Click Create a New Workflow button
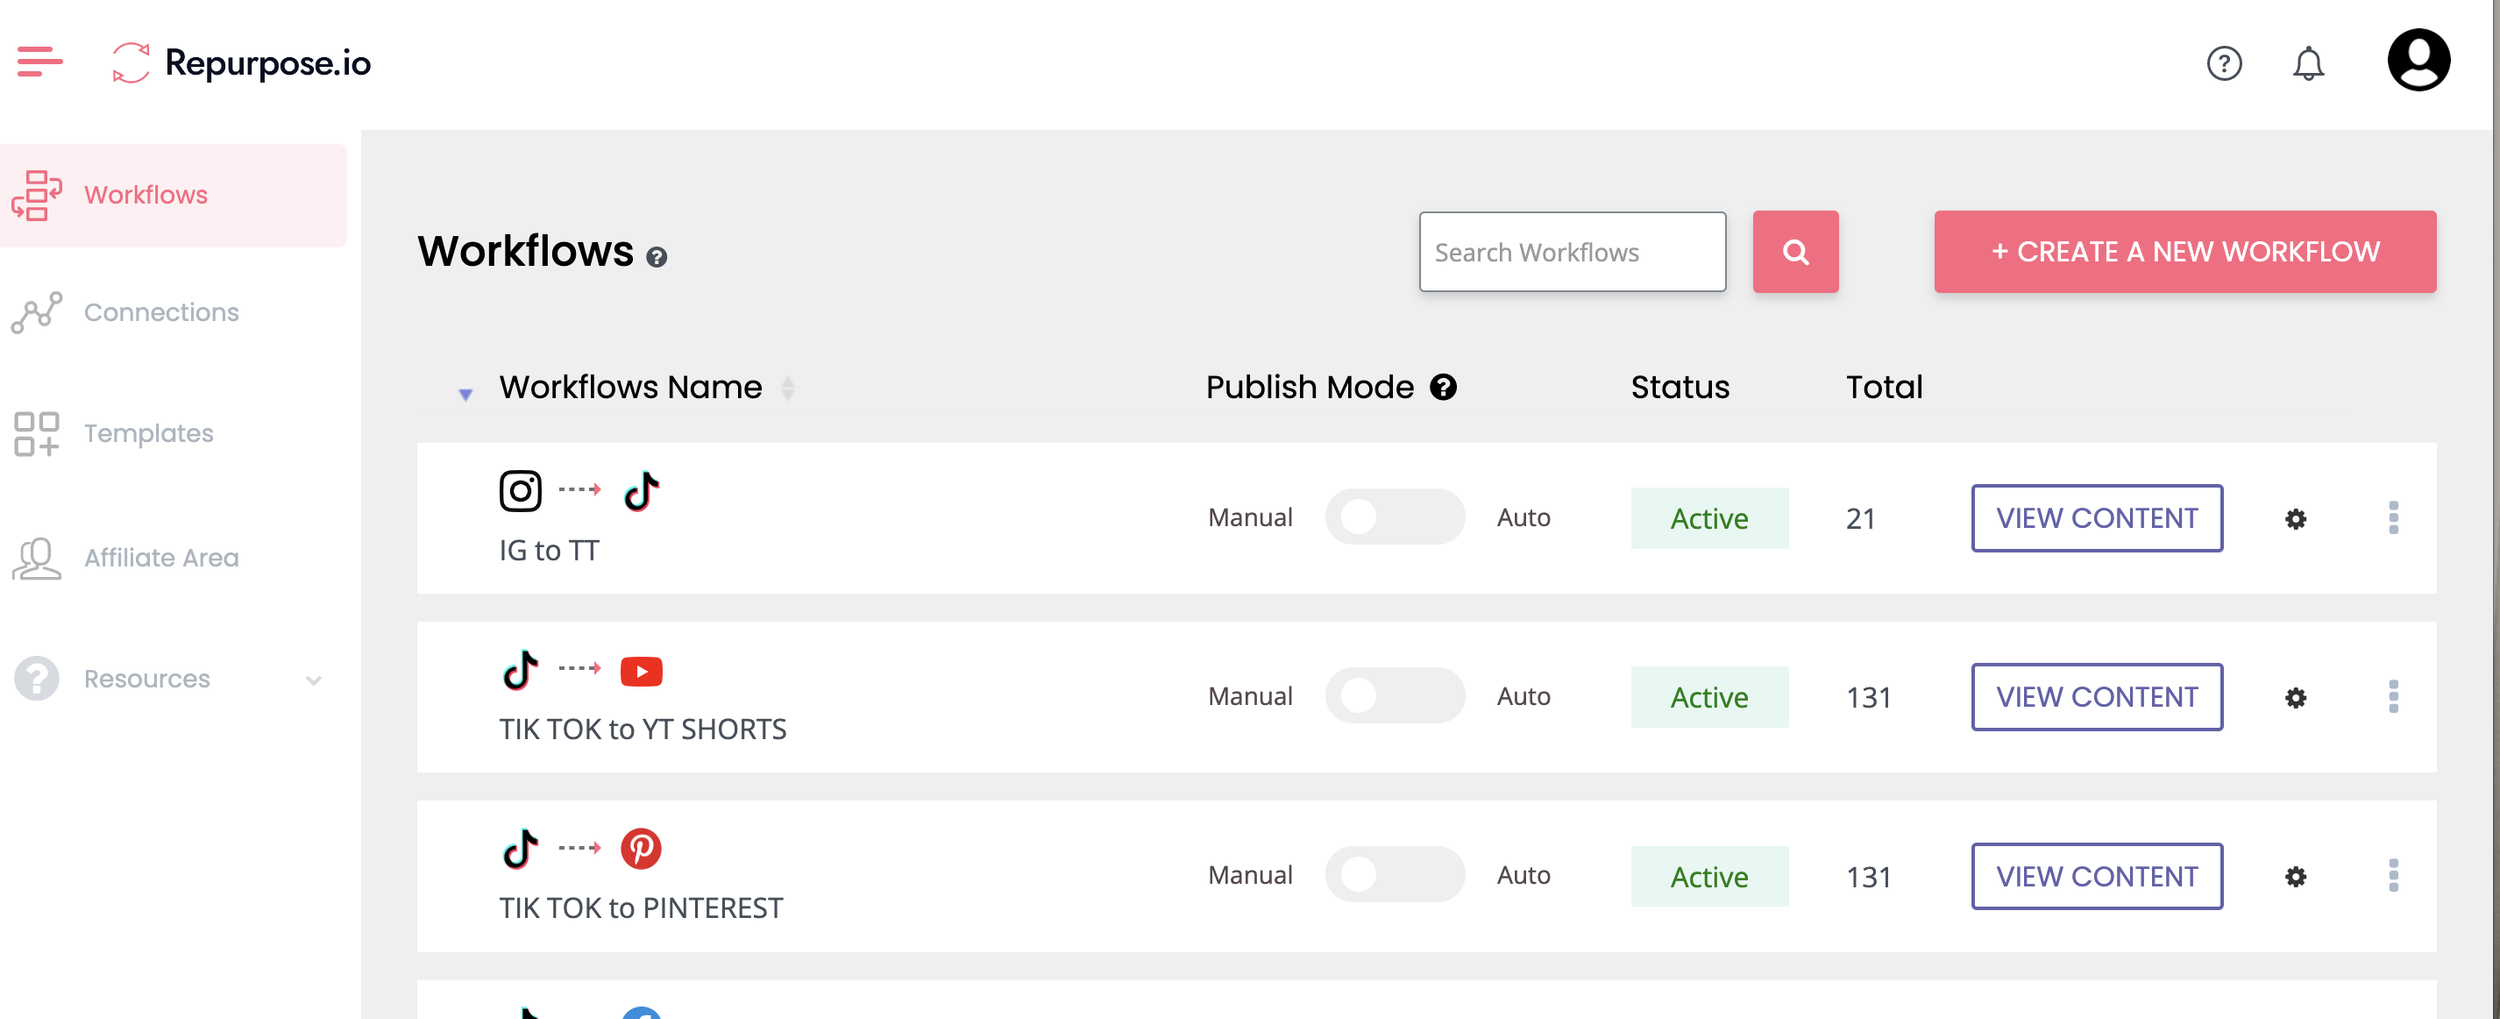Screen dimensions: 2500x1019 (x=2185, y=252)
